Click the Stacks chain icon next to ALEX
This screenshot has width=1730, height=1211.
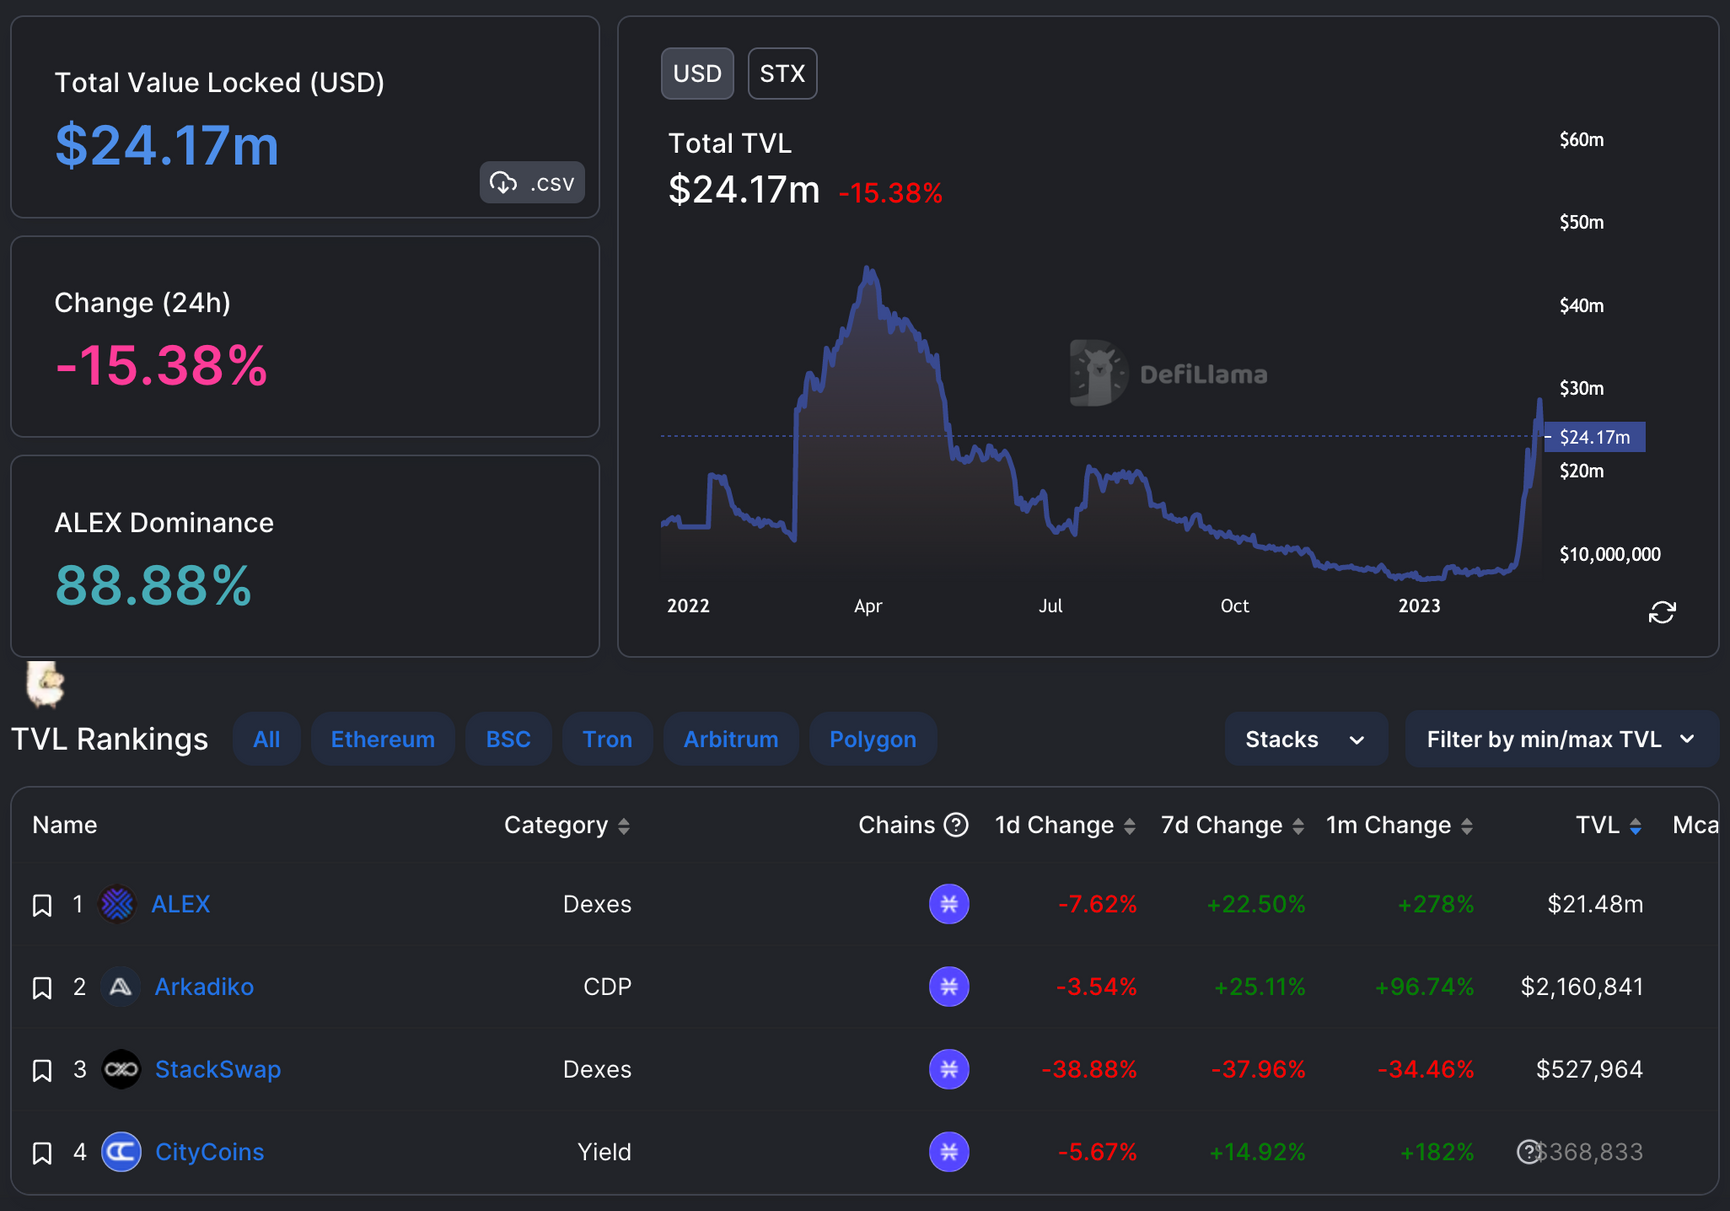click(x=948, y=903)
